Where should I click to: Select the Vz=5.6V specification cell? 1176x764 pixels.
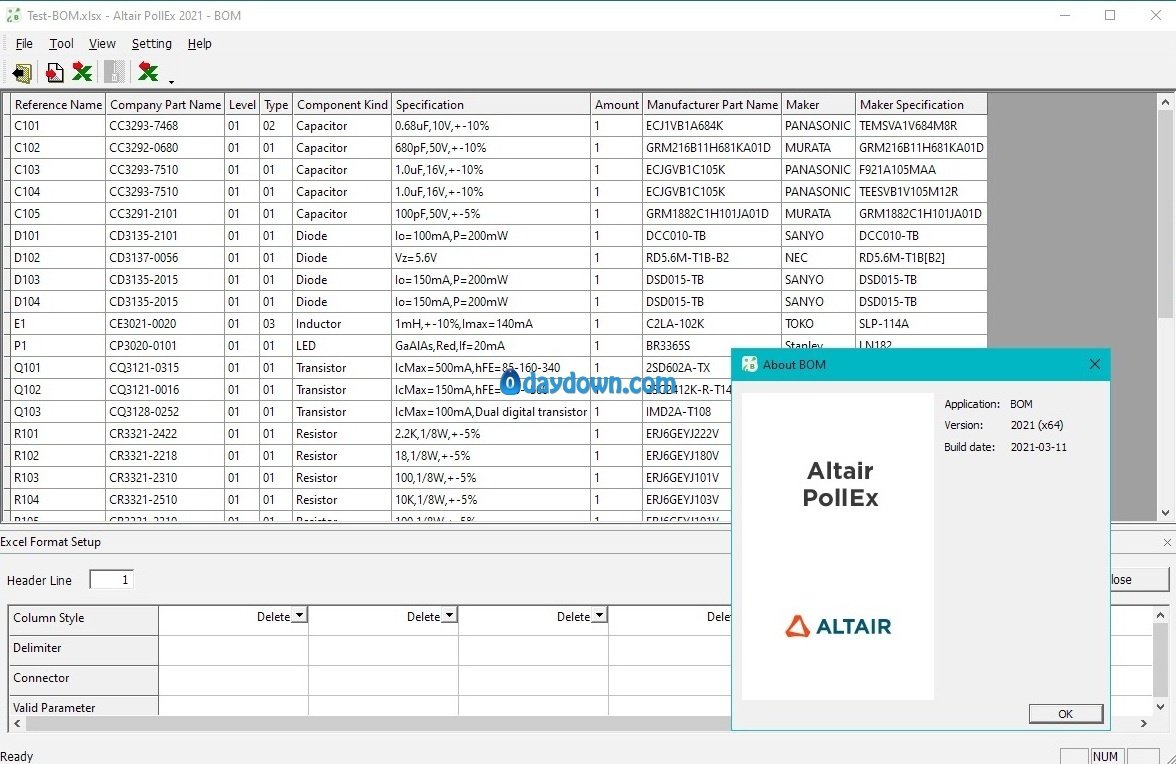[x=490, y=258]
